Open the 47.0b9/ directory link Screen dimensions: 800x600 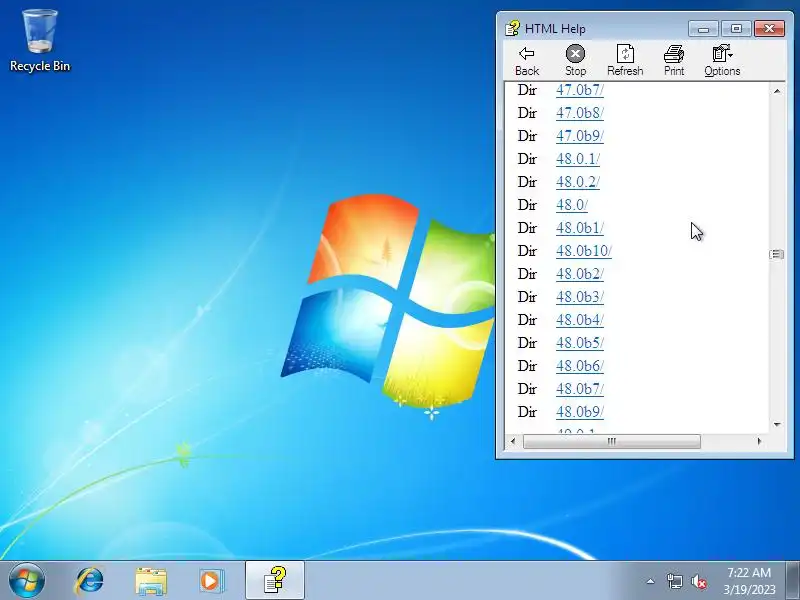click(580, 136)
